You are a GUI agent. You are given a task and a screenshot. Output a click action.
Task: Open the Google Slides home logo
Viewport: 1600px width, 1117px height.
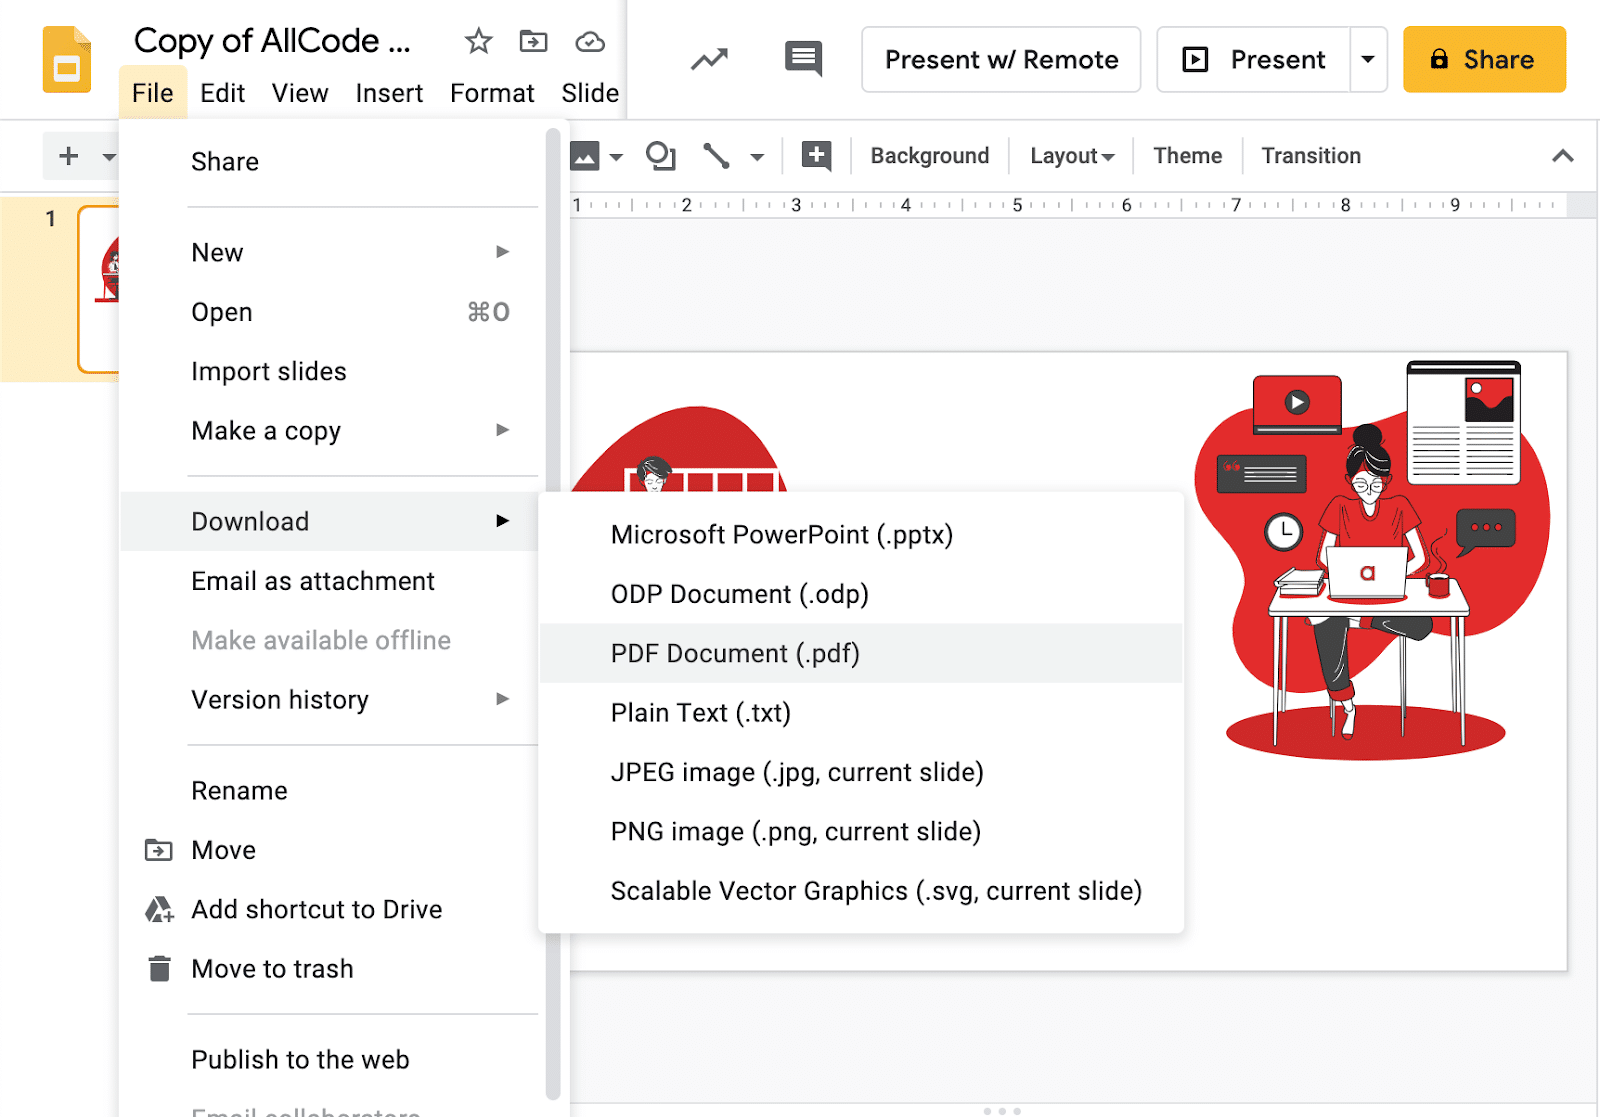66,59
